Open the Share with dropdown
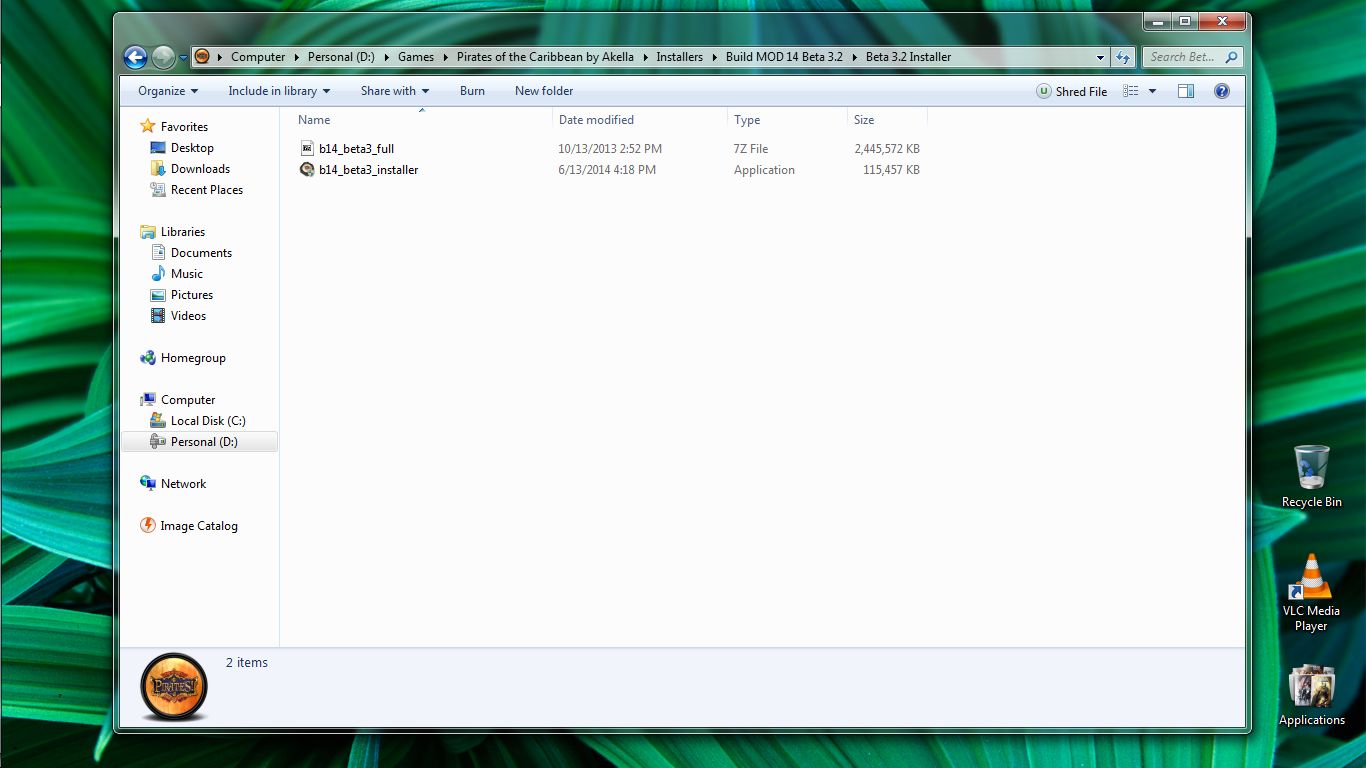1366x768 pixels. [395, 91]
